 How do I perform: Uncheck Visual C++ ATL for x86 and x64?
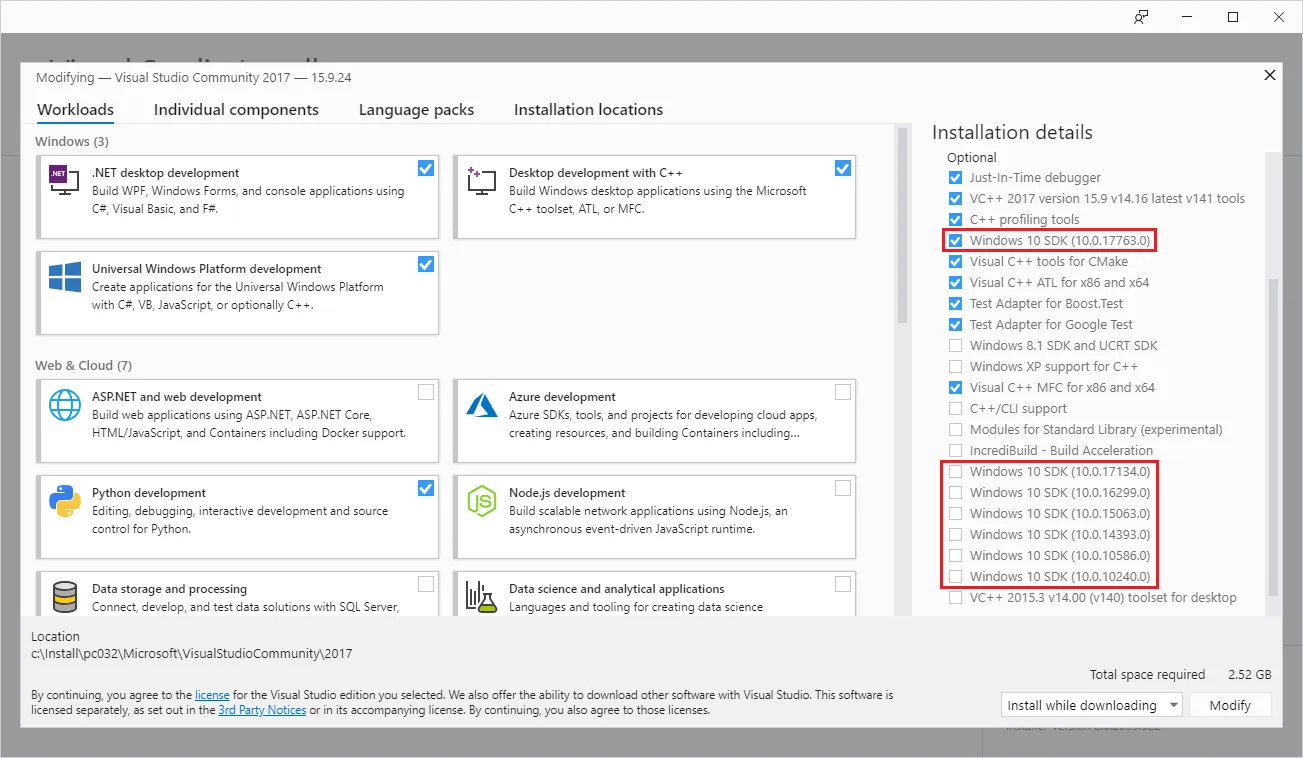[955, 283]
